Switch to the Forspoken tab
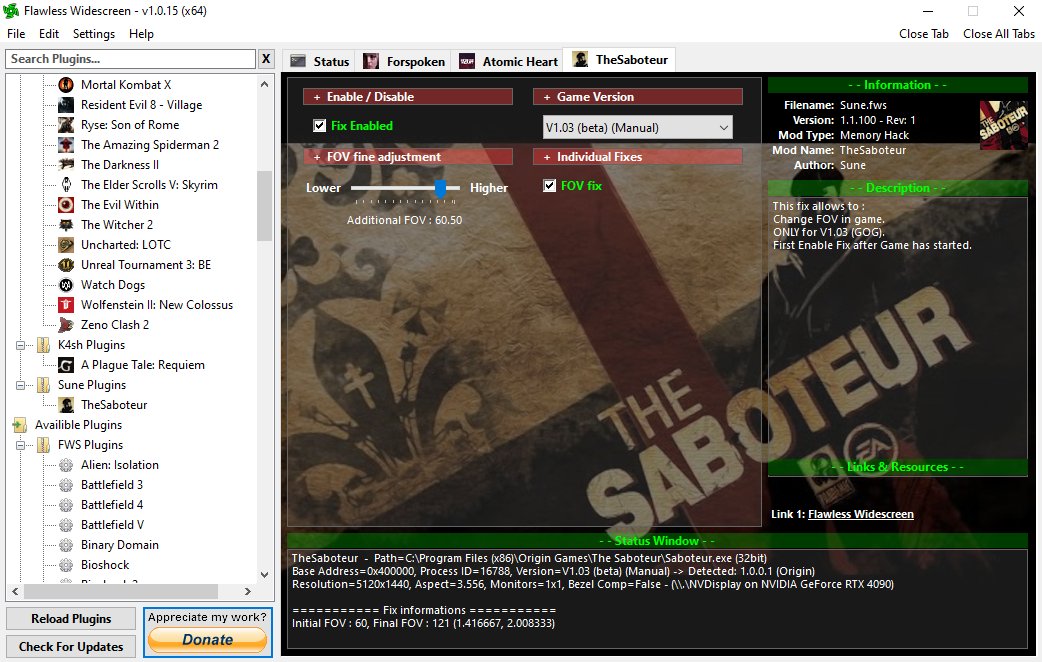Viewport: 1042px width, 662px height. (x=404, y=61)
